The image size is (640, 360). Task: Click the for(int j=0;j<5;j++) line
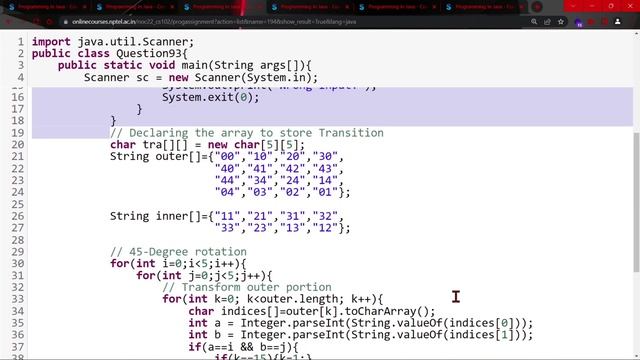[204, 275]
